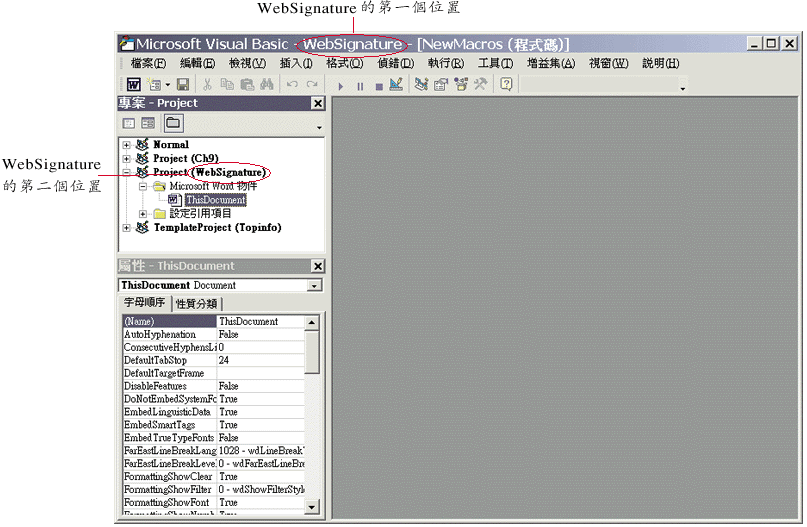Click the Find binoculars icon
Screen dimensions: 807x527
coord(267,84)
